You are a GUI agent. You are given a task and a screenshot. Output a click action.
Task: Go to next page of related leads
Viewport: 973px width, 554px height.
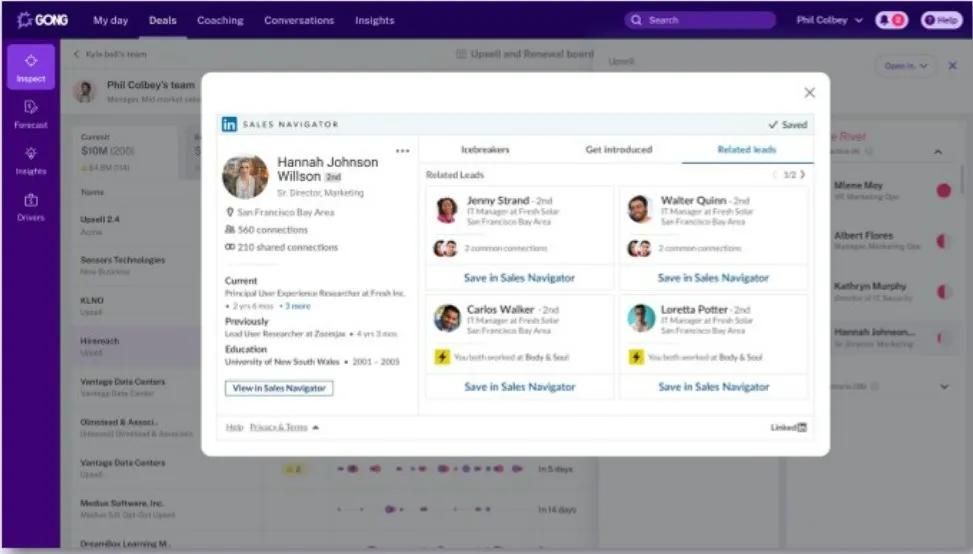(803, 174)
